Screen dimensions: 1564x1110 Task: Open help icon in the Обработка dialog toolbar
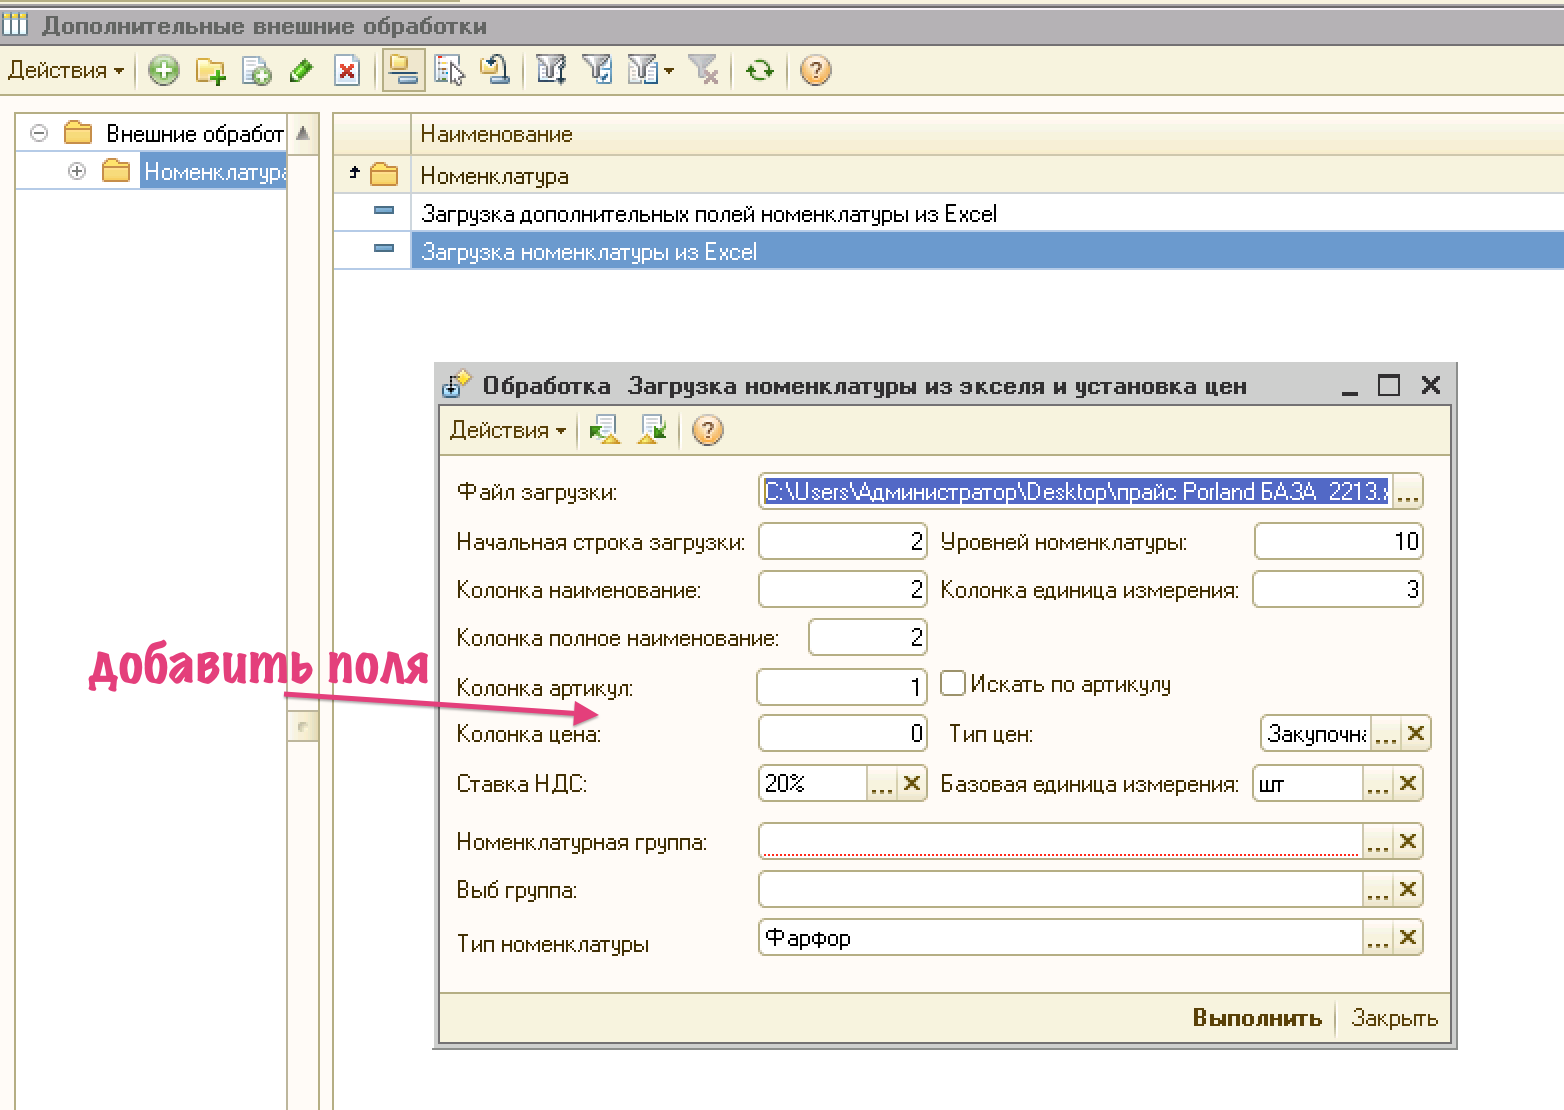click(x=707, y=431)
